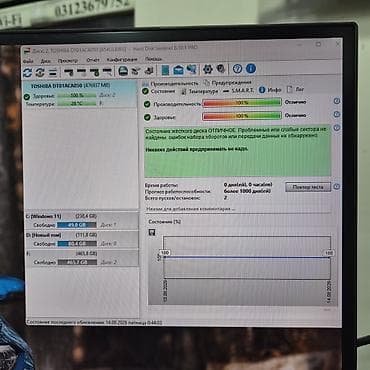Screen dimensions: 370x370
Task: Open the Диск menu
Action: [x=46, y=61]
